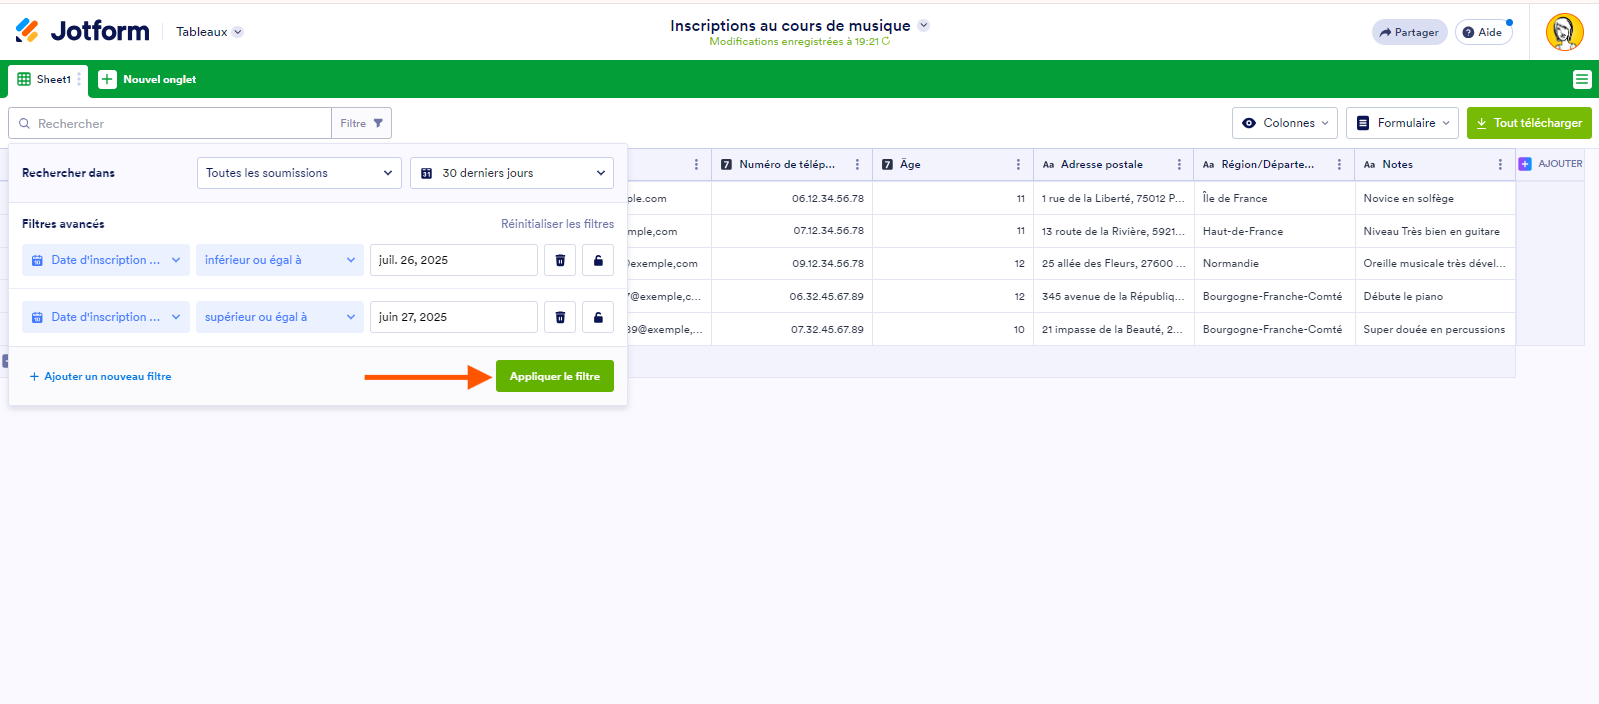Expand the table title dropdown arrow
Viewport: 1599px width, 704px height.
[x=924, y=26]
